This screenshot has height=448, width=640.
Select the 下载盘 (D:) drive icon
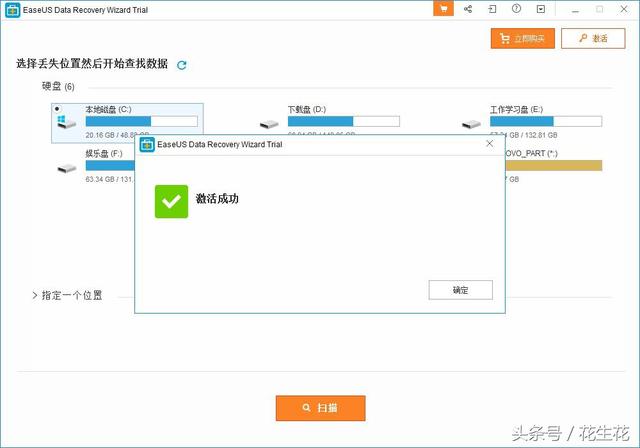click(269, 124)
